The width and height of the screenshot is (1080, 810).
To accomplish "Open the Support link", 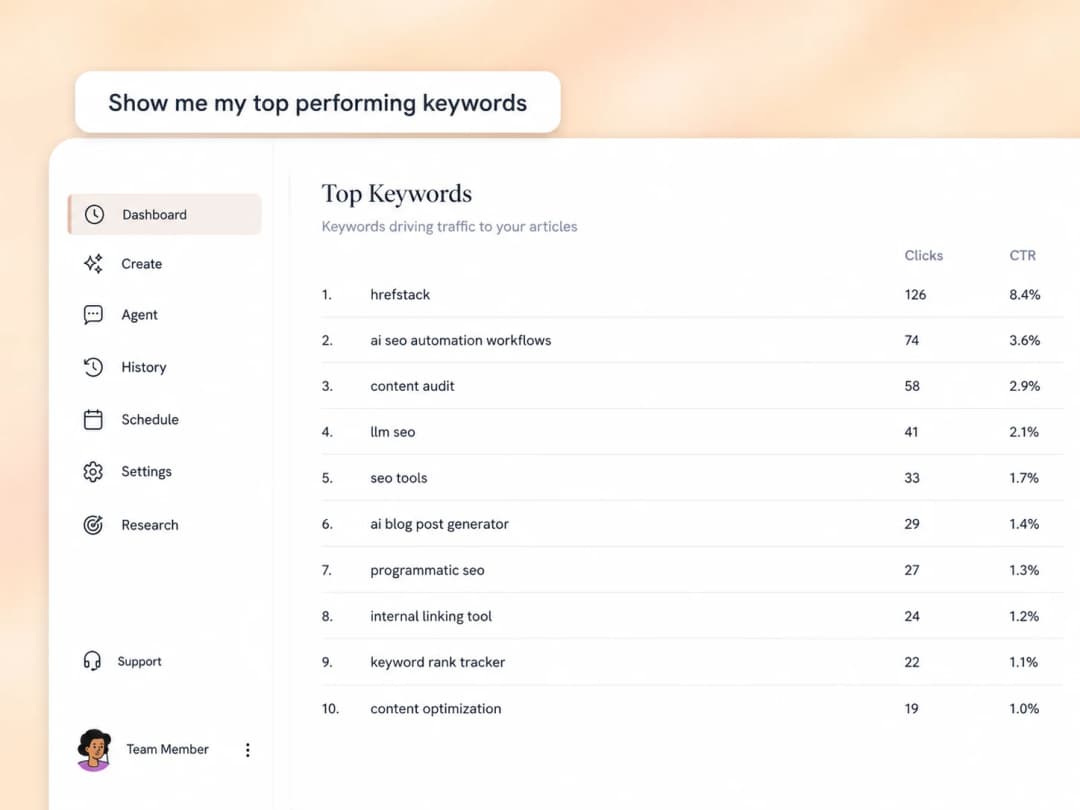I will [x=140, y=661].
